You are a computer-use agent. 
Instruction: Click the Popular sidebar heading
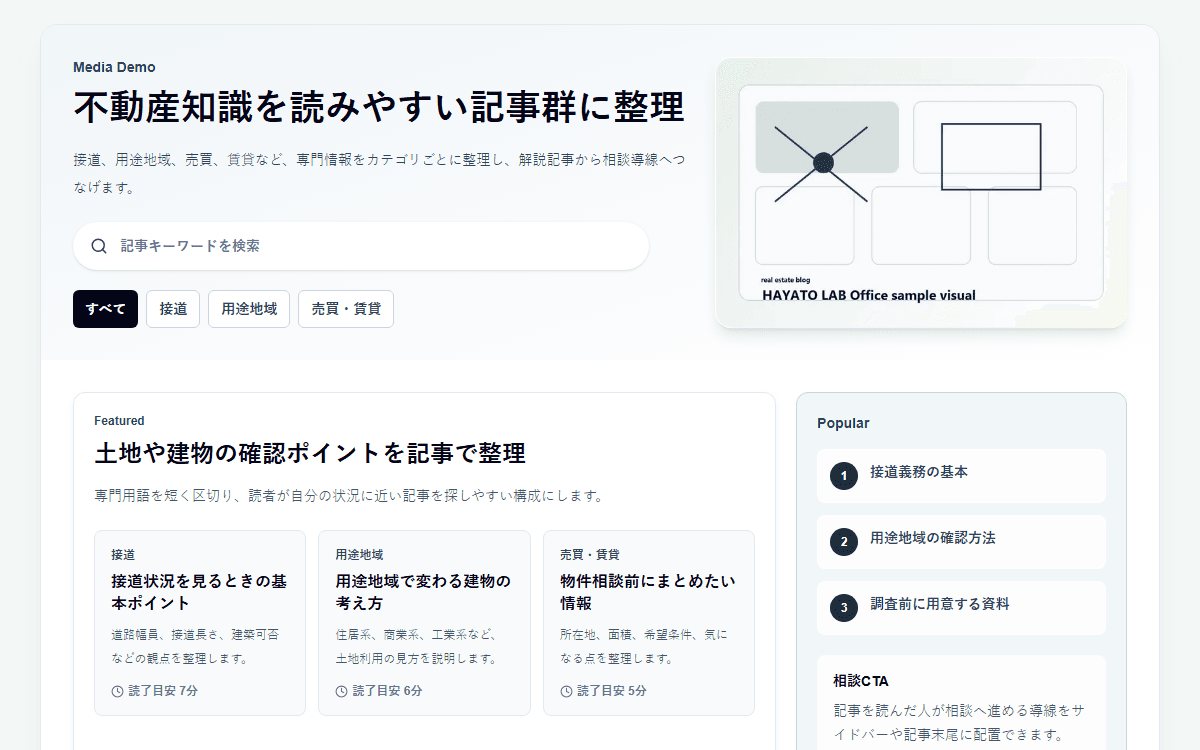point(843,423)
